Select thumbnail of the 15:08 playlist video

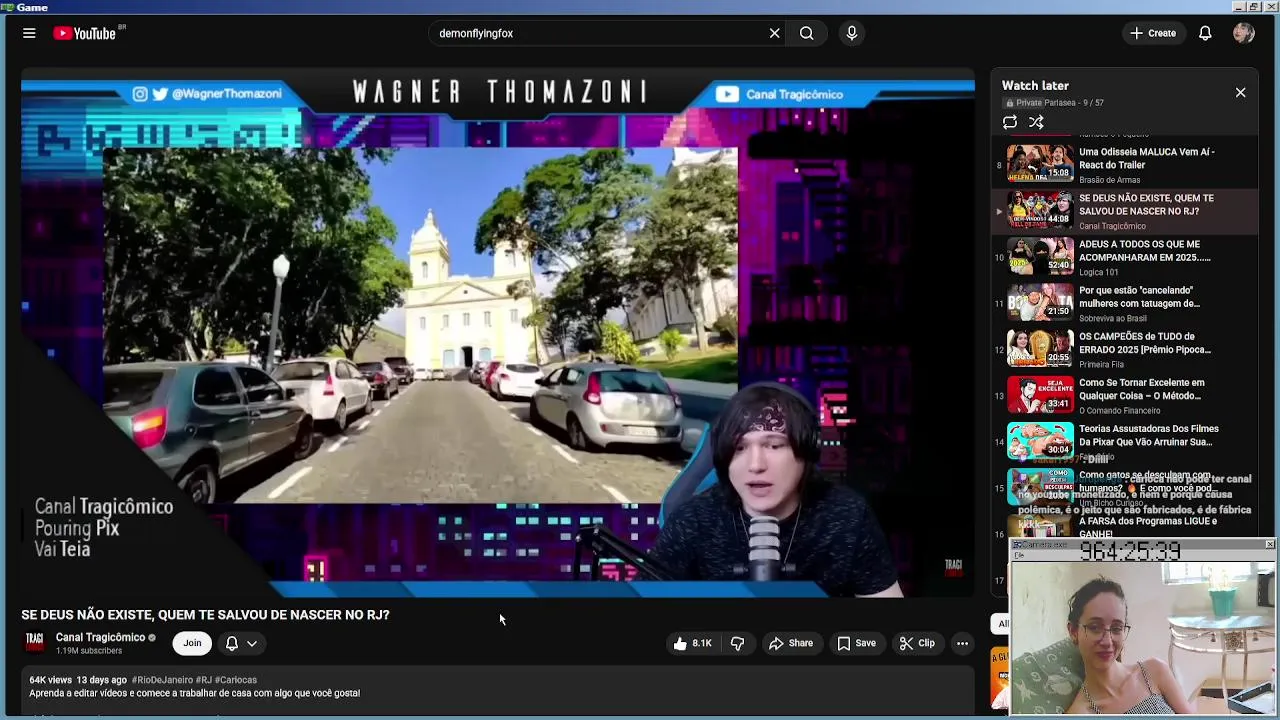pos(1040,163)
